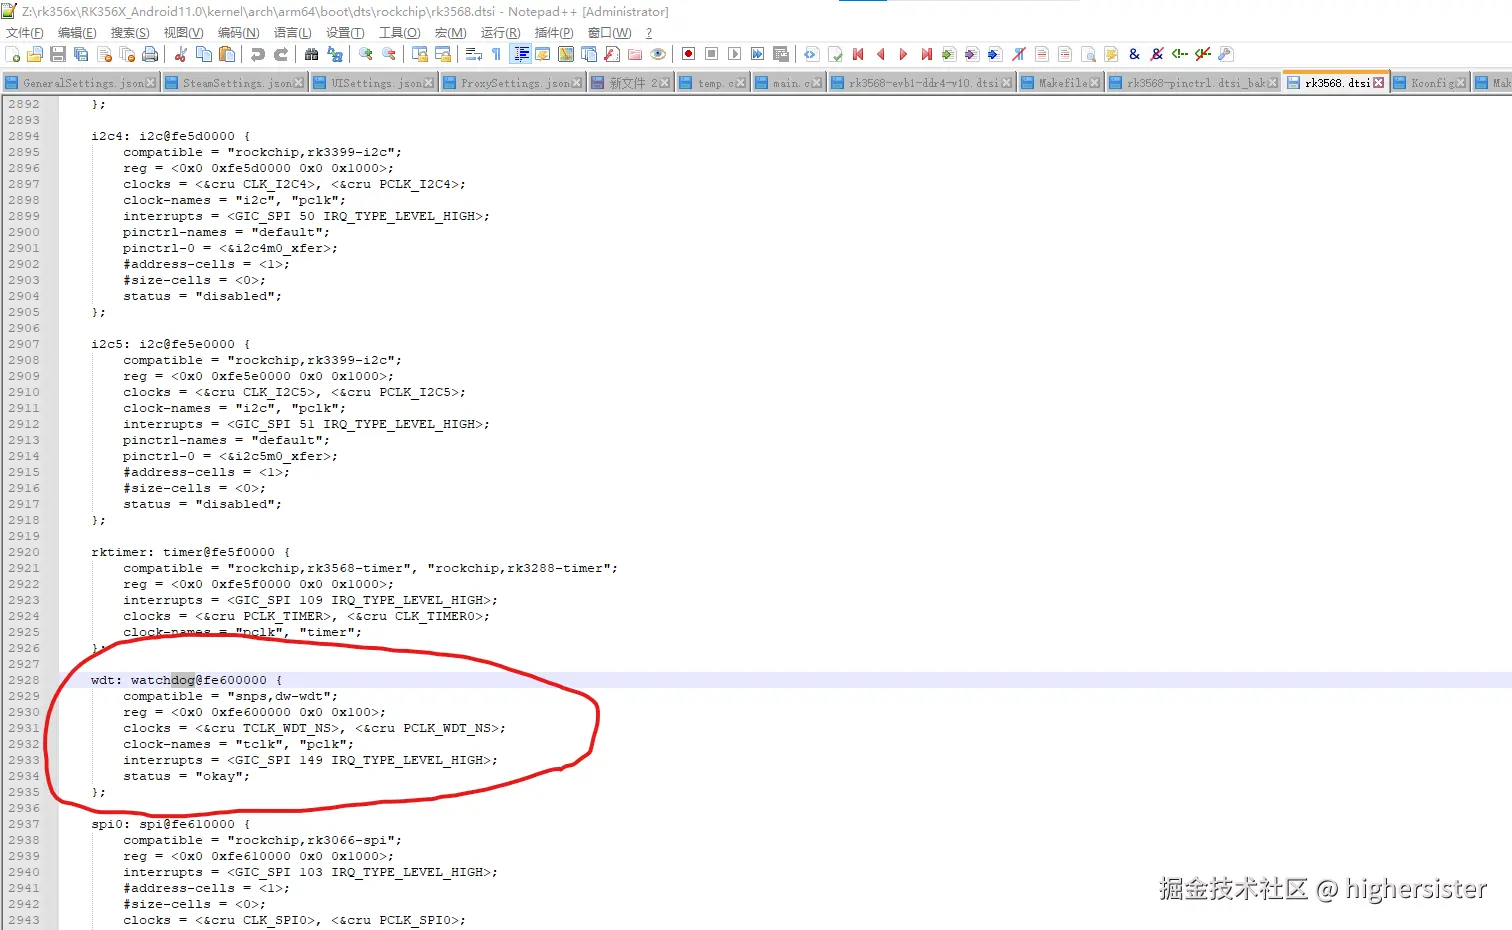Stop macro recording

pyautogui.click(x=712, y=54)
